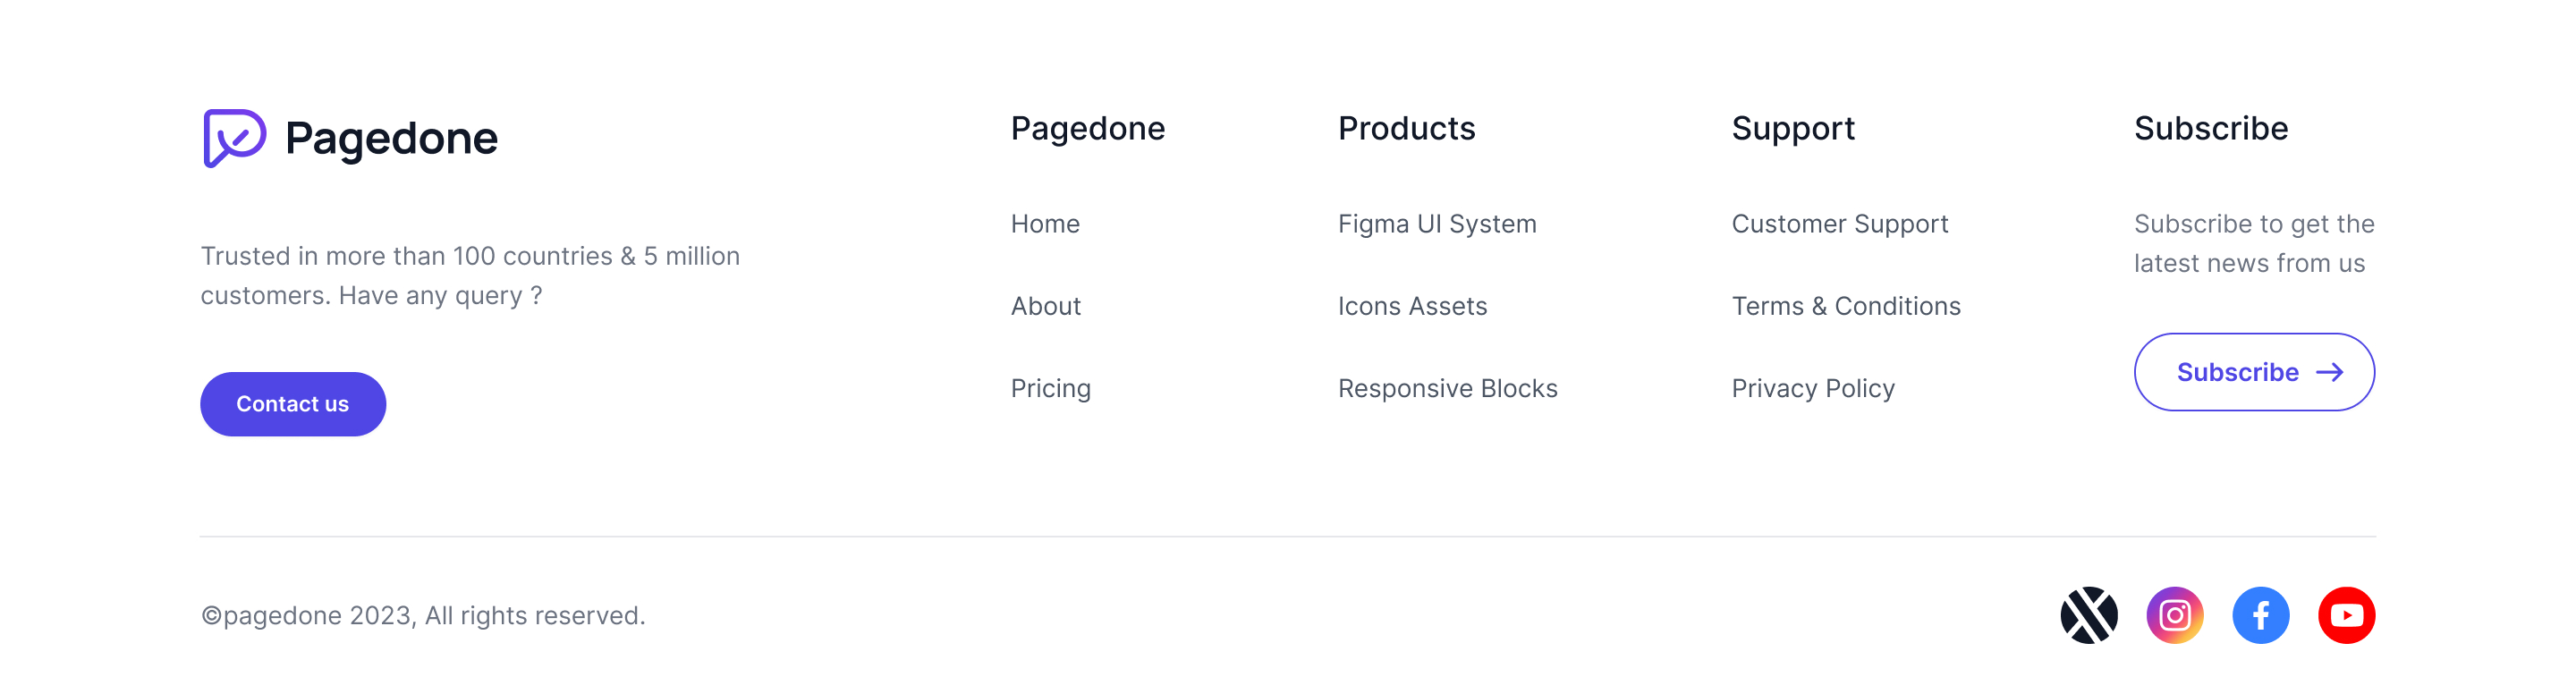
Task: Open the Instagram social icon
Action: [2174, 615]
